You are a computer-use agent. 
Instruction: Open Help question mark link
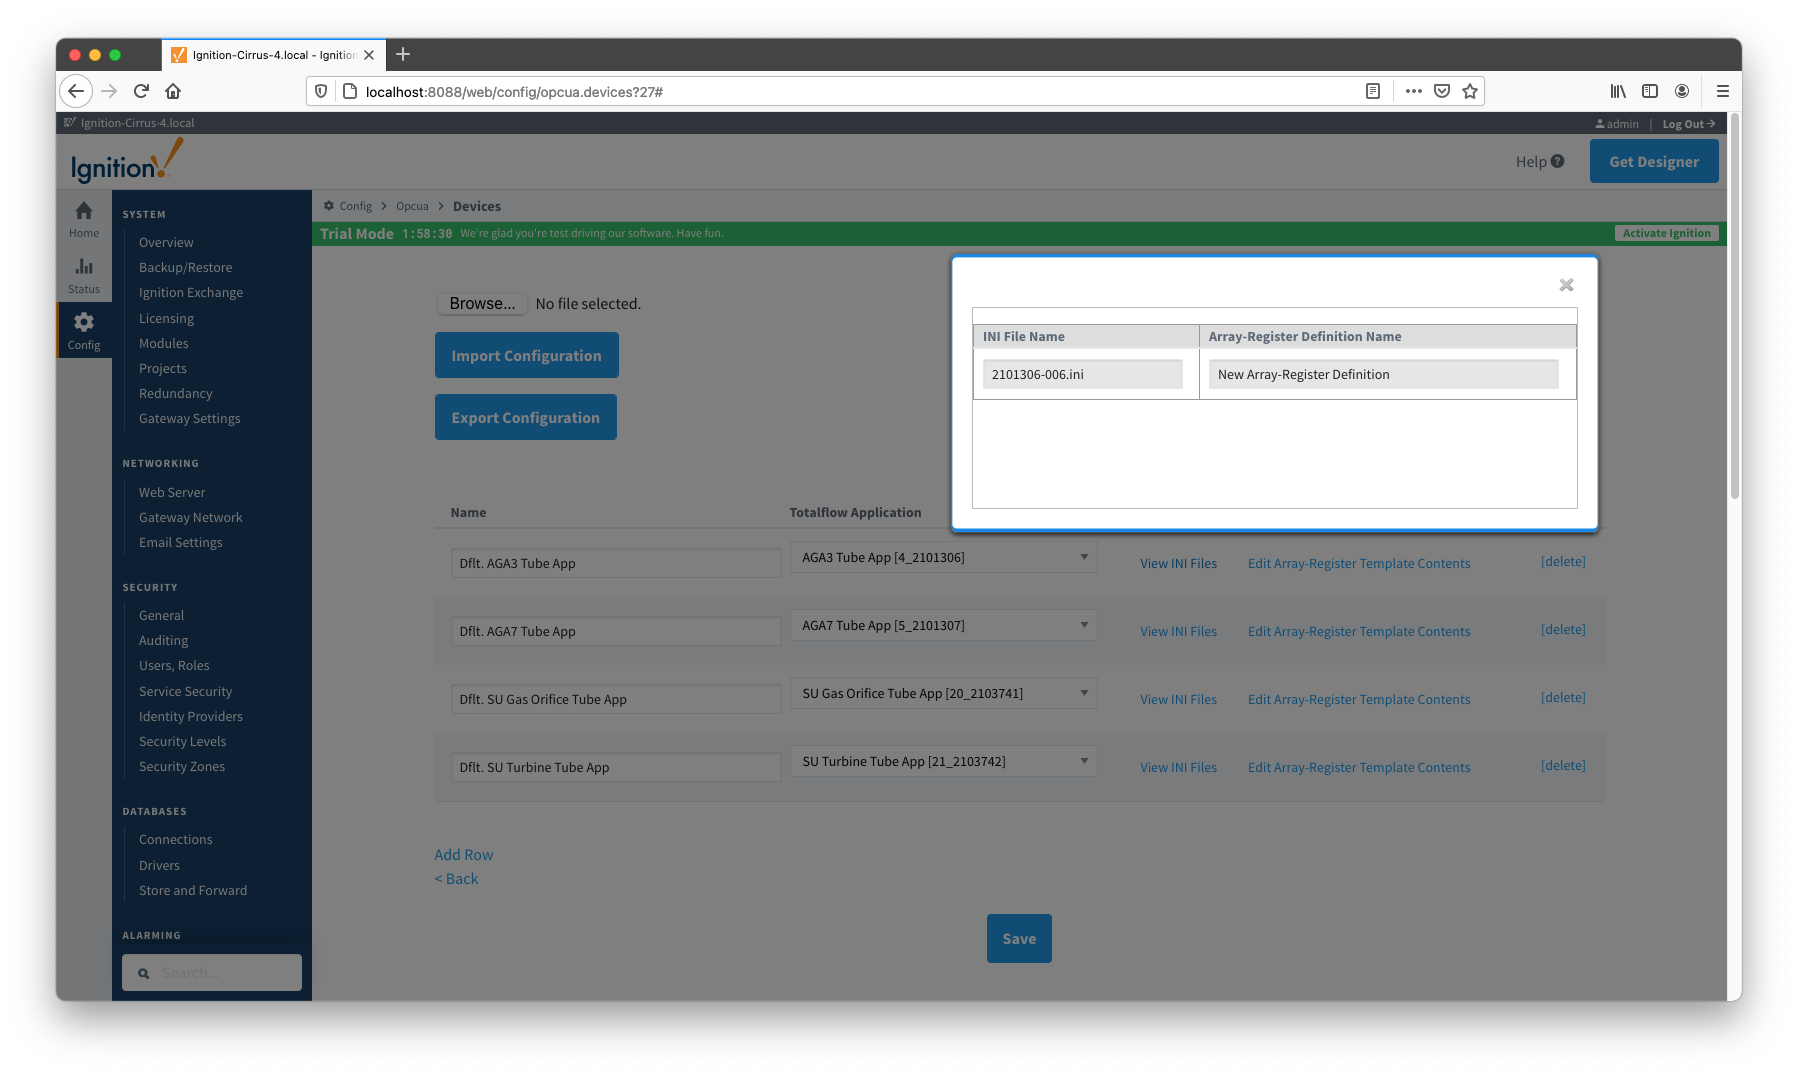(x=1540, y=161)
